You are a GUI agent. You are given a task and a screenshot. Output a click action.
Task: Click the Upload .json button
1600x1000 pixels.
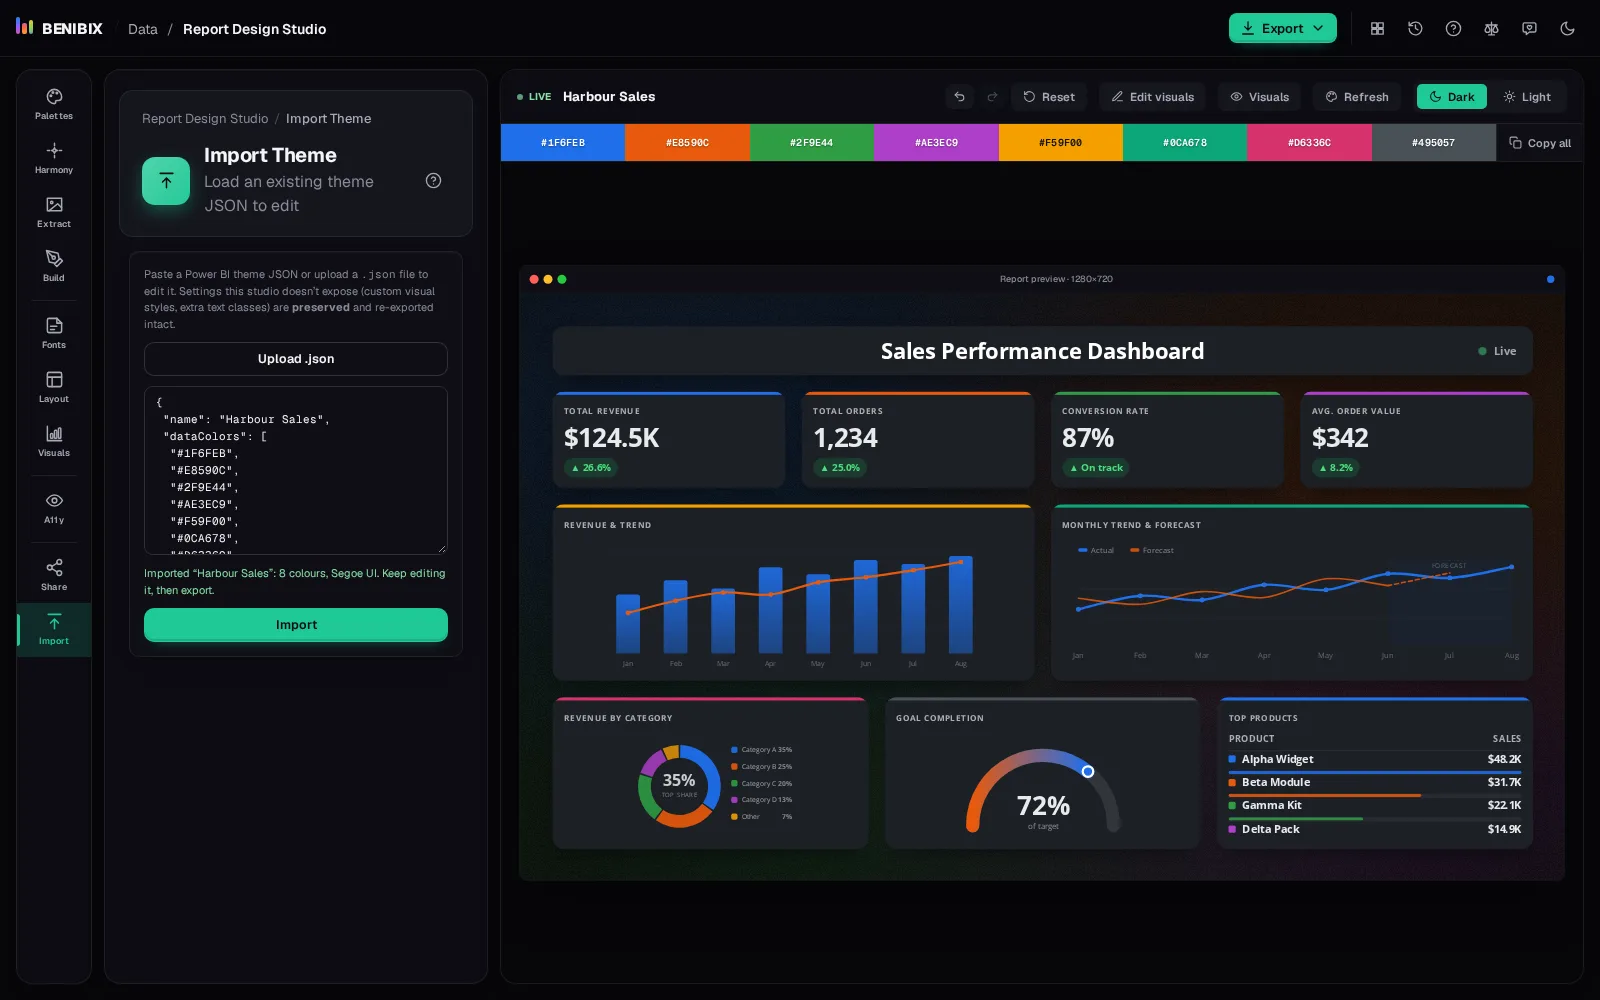click(x=296, y=359)
